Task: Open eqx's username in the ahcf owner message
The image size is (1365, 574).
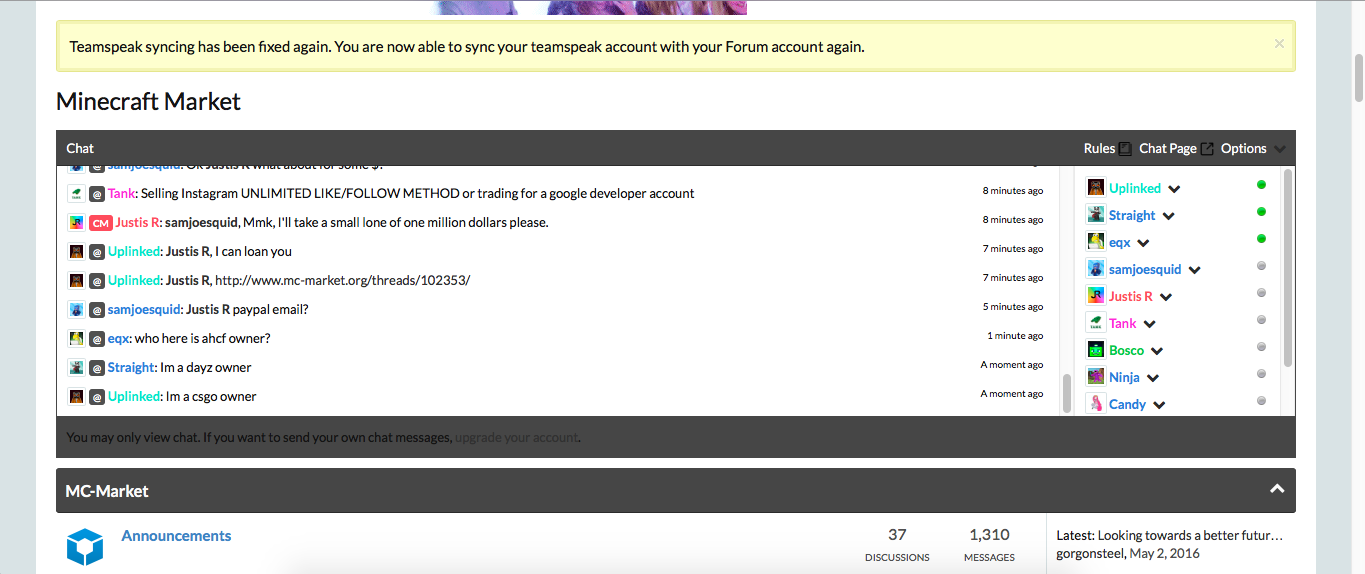Action: click(x=119, y=338)
